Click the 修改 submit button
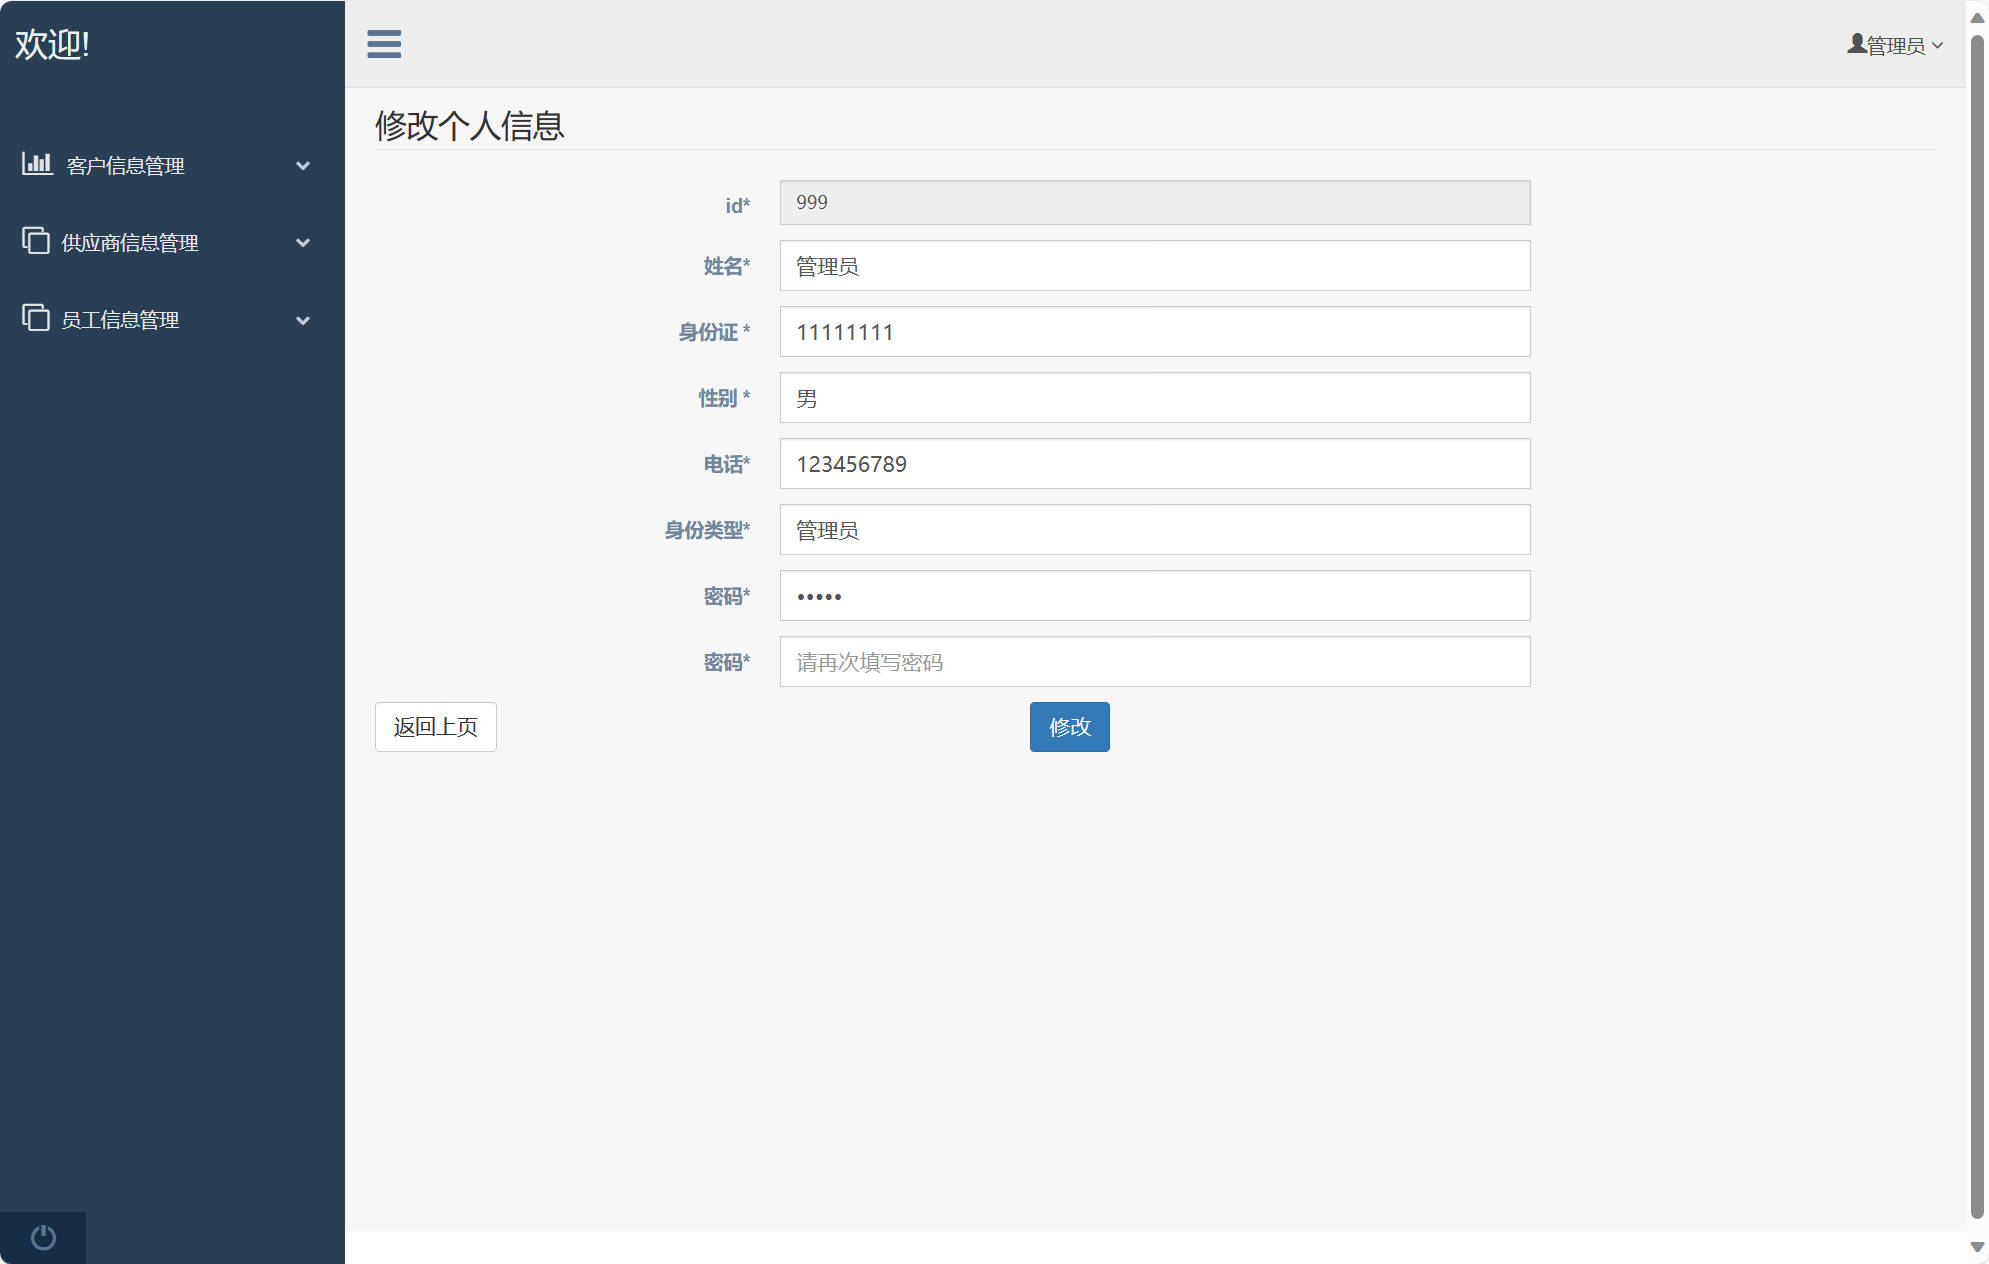1989x1264 pixels. (x=1069, y=727)
